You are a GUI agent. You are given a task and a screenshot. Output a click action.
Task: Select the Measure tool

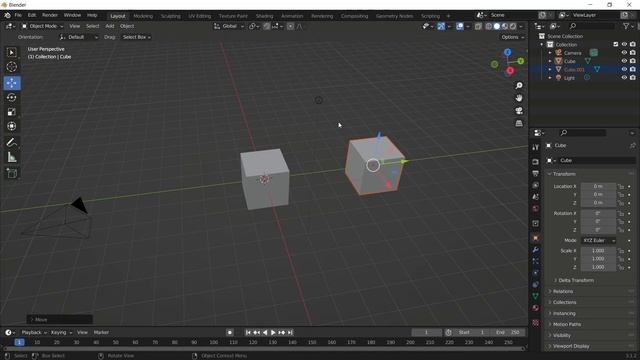point(11,157)
